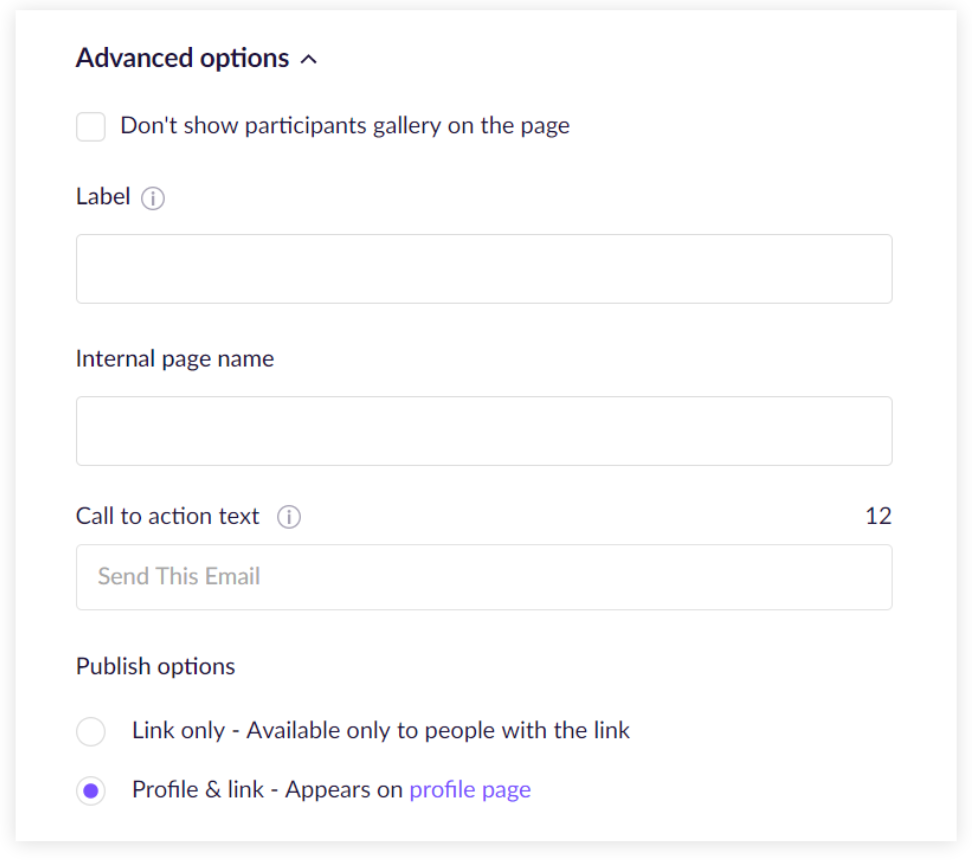
Task: Click the Label field caption text
Action: (103, 197)
